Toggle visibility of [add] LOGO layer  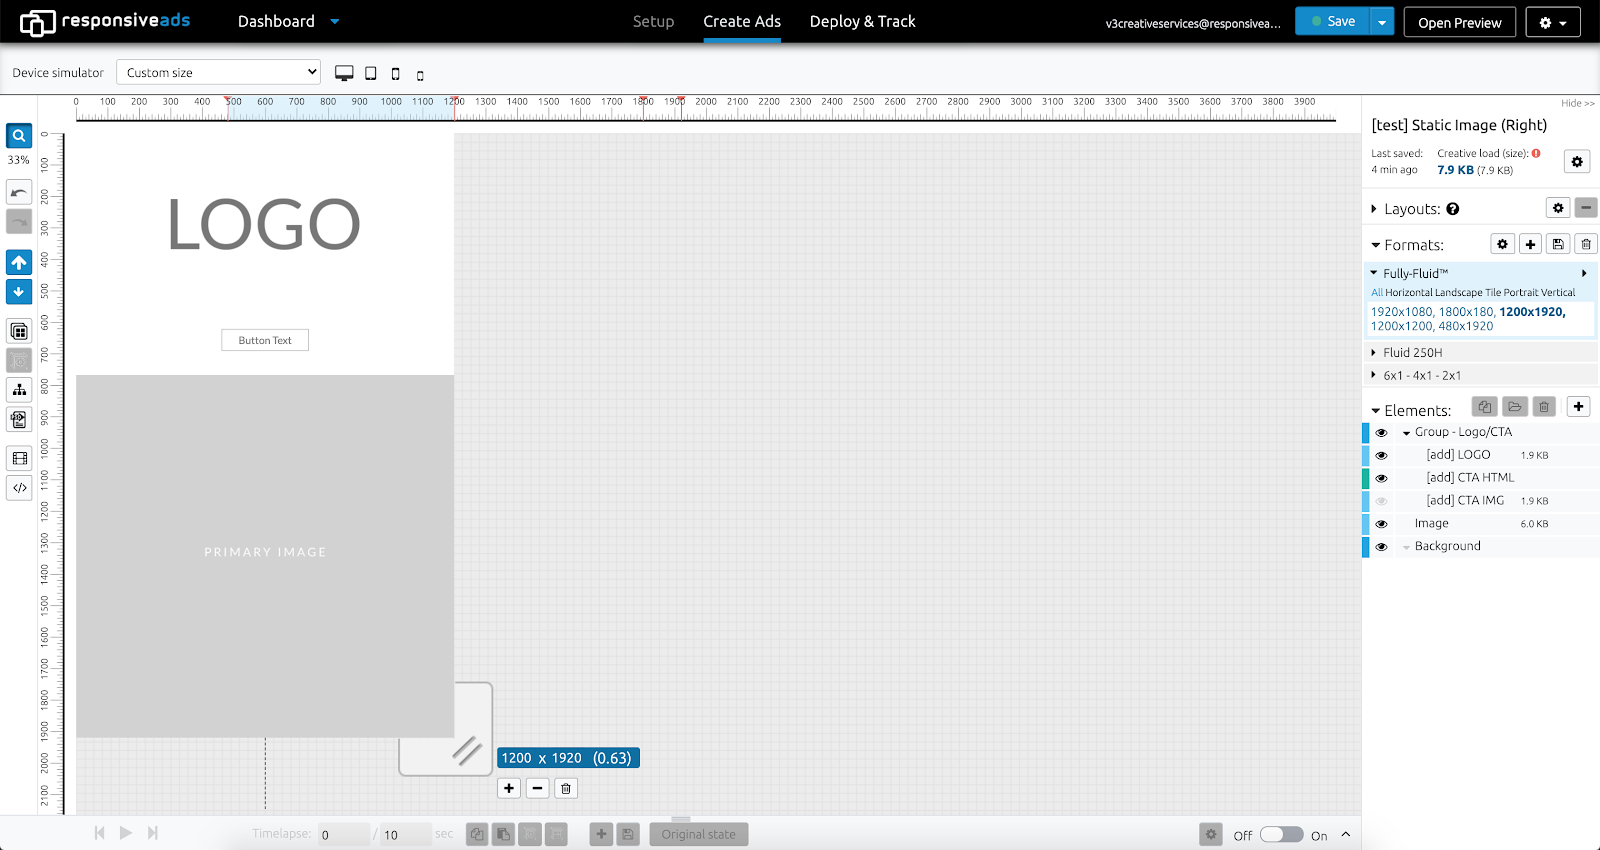1381,455
